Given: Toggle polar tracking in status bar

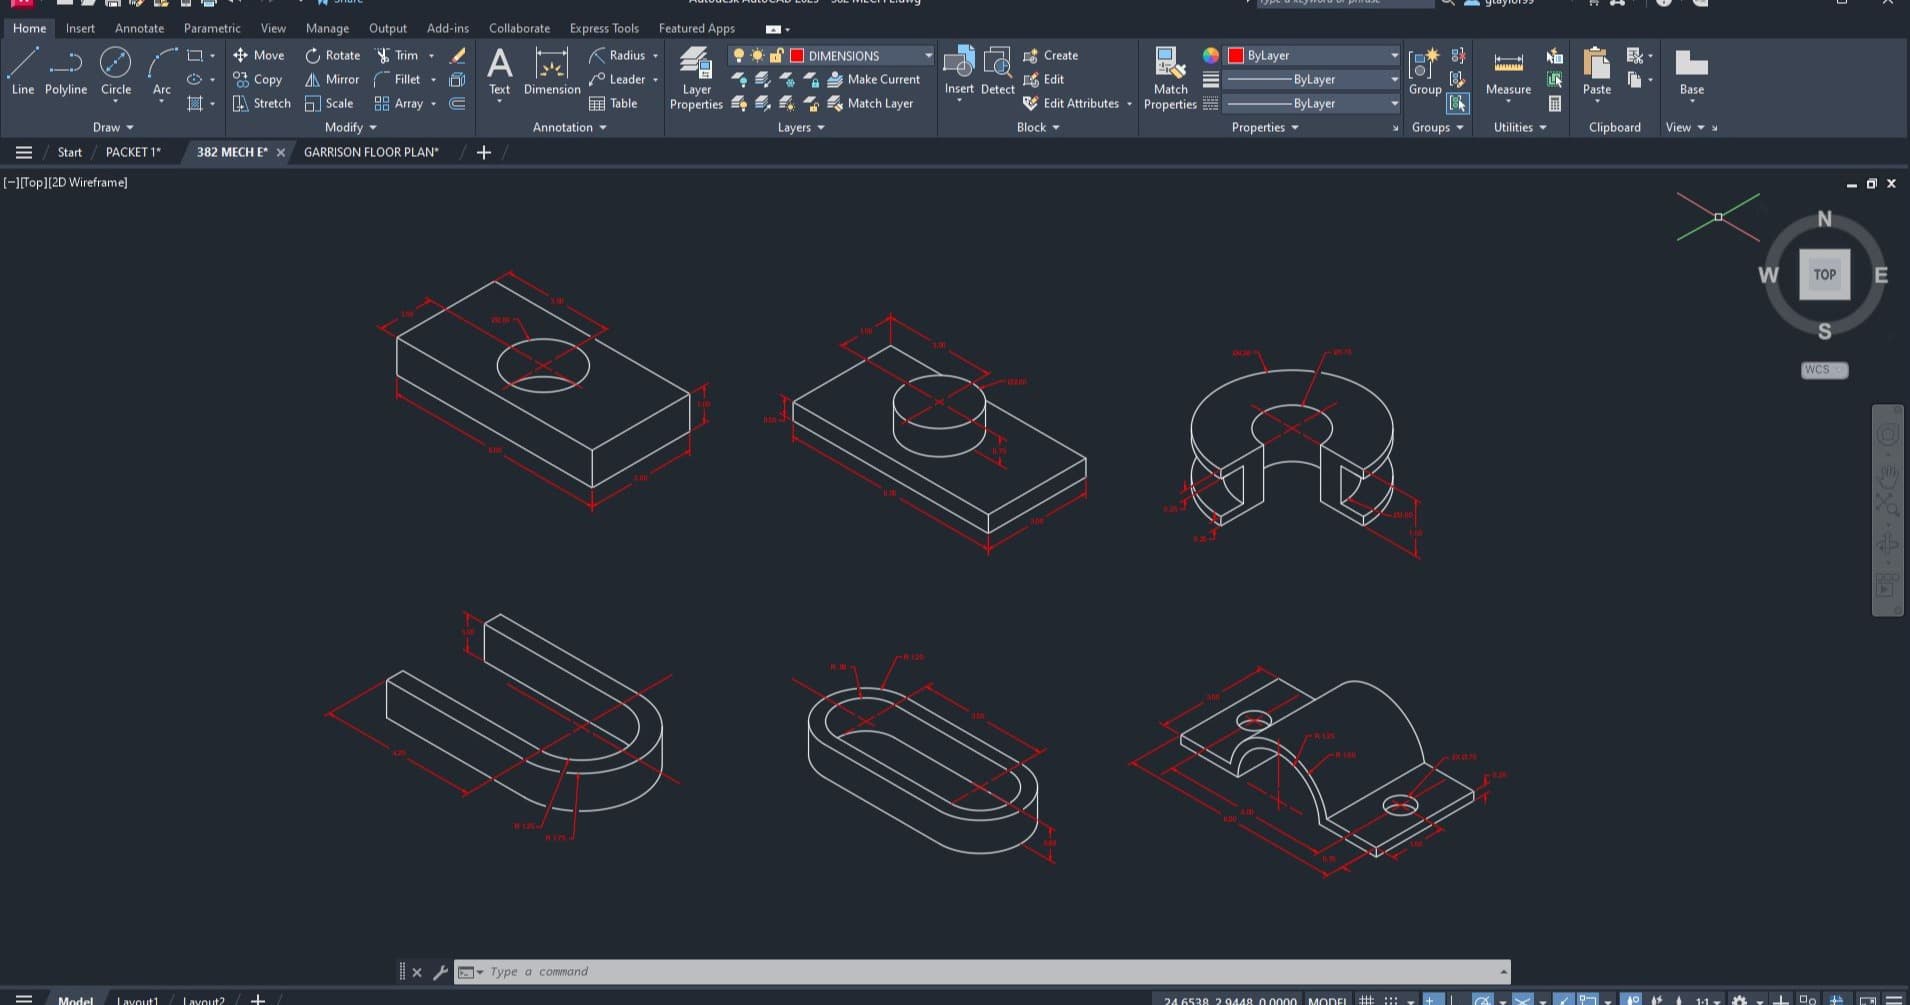Looking at the screenshot, I should (1482, 1000).
